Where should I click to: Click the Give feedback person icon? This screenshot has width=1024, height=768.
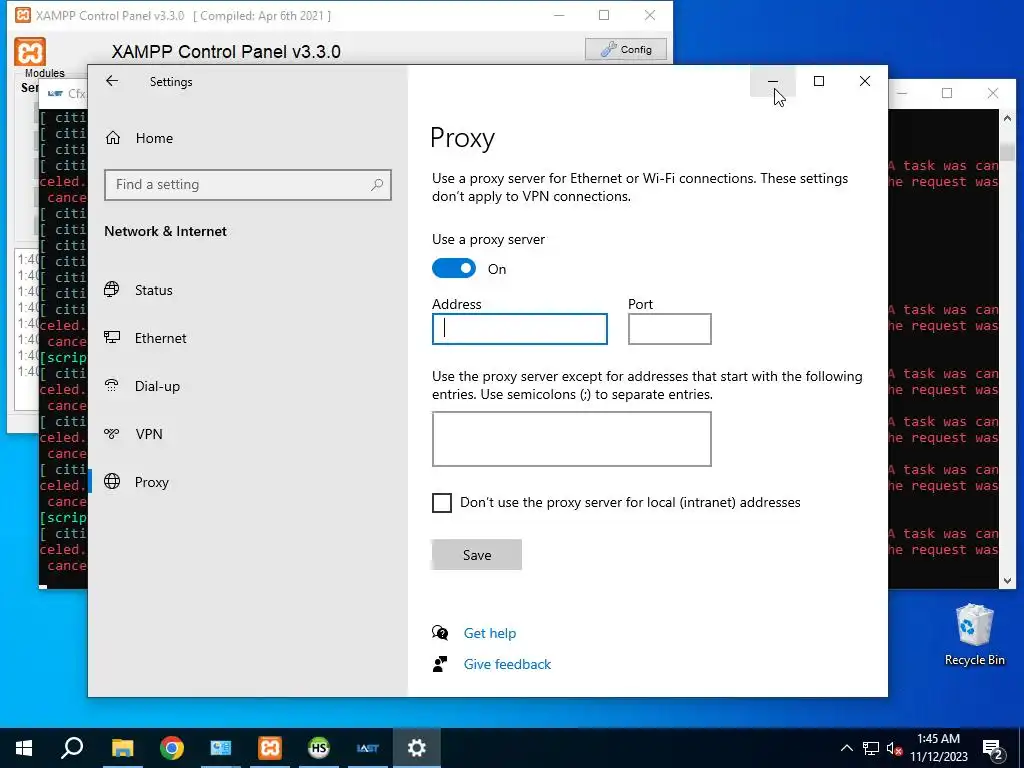[x=440, y=664]
